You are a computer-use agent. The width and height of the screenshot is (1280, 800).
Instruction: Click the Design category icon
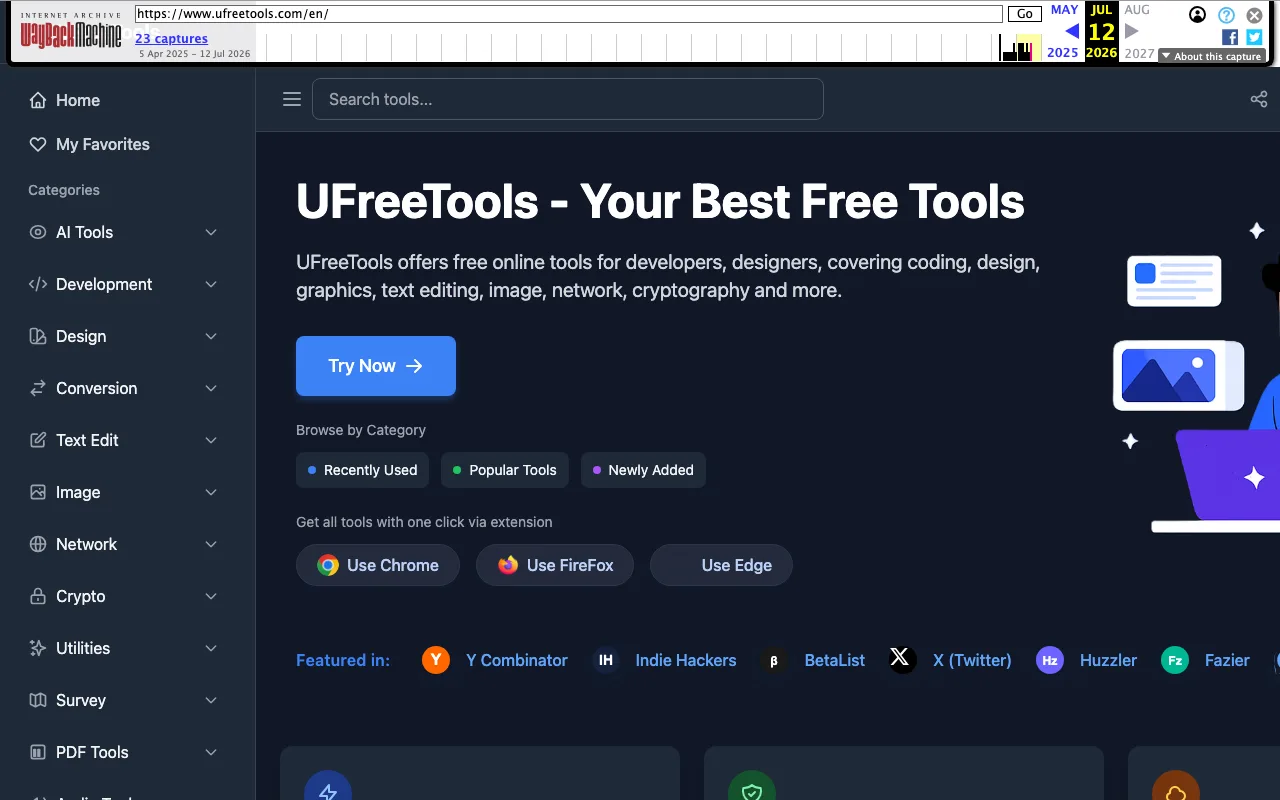pos(38,336)
